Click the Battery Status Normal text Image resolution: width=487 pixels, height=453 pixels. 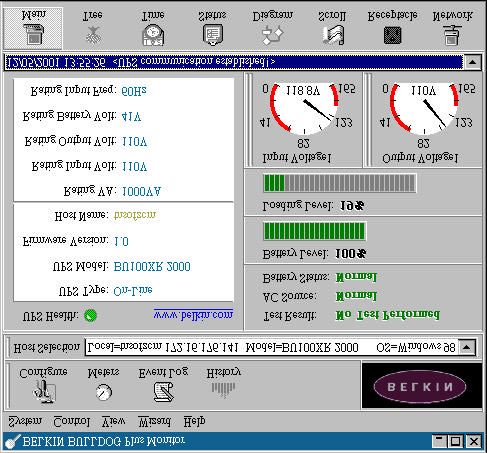click(x=356, y=277)
